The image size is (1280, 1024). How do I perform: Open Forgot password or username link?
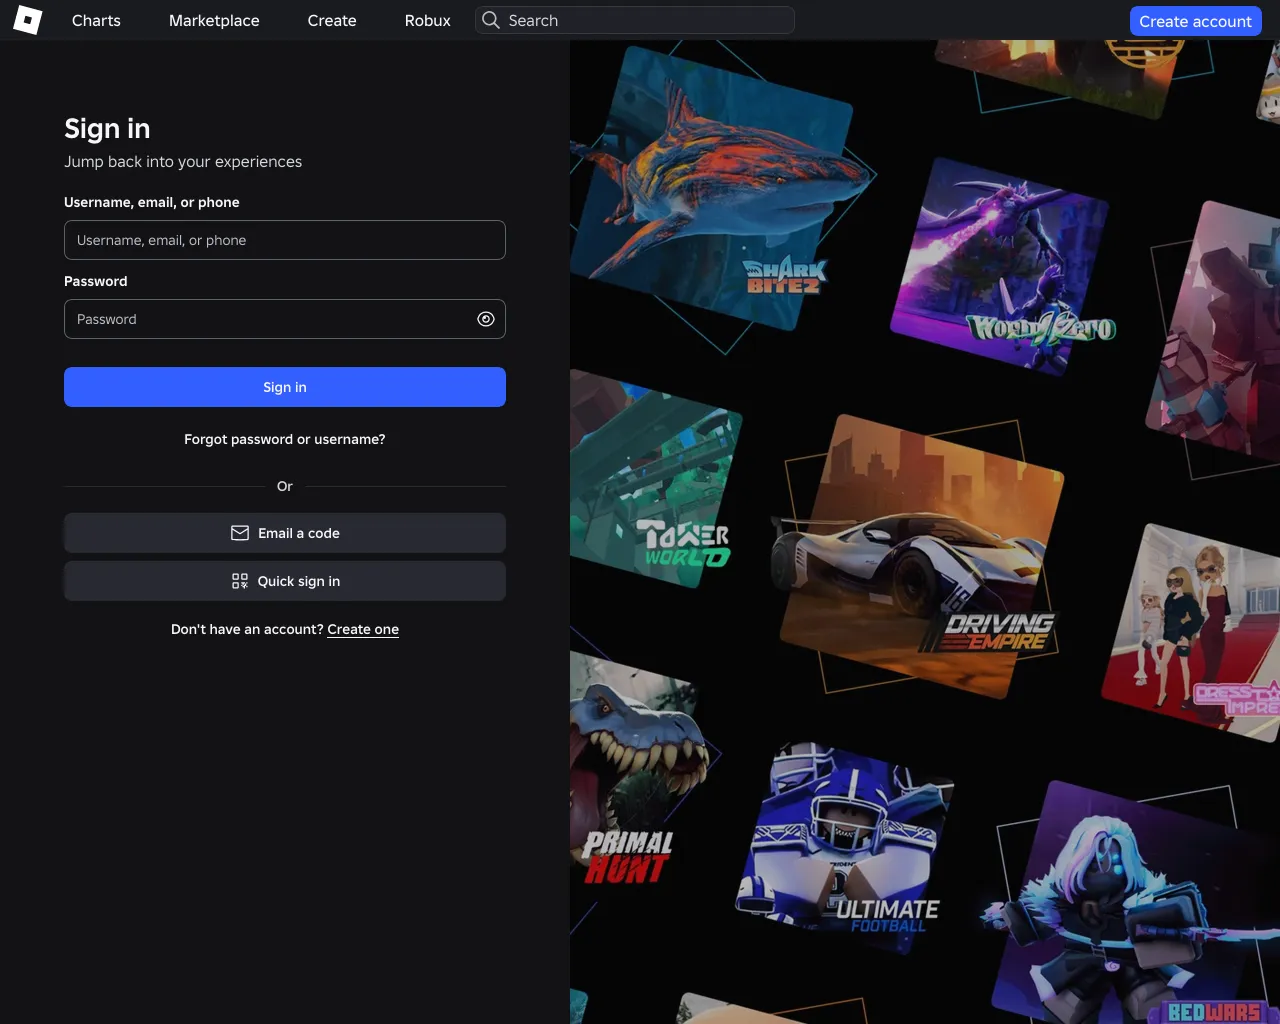click(285, 439)
